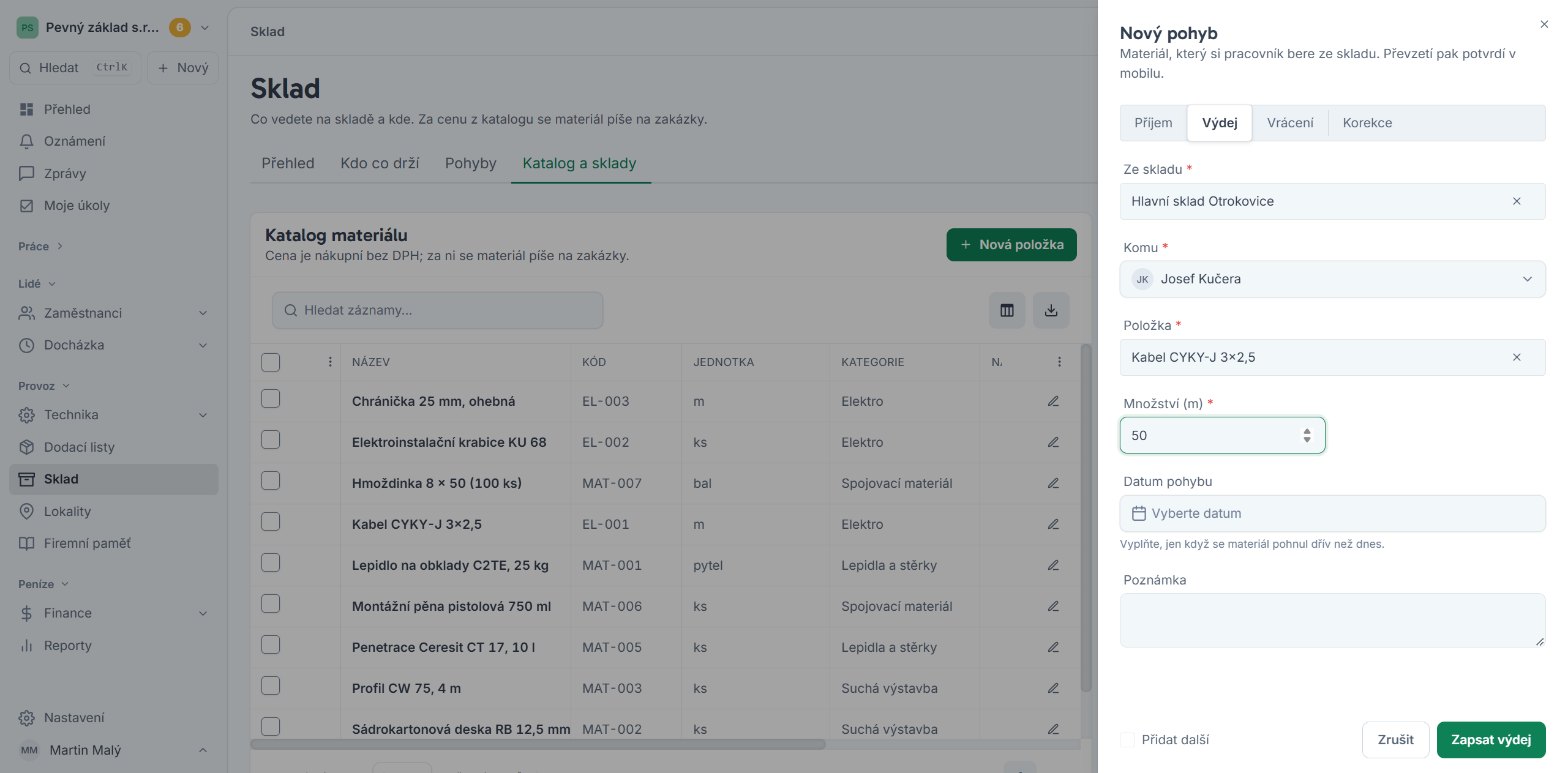Expand the Docházka sidebar group
This screenshot has width=1568, height=773.
click(113, 345)
